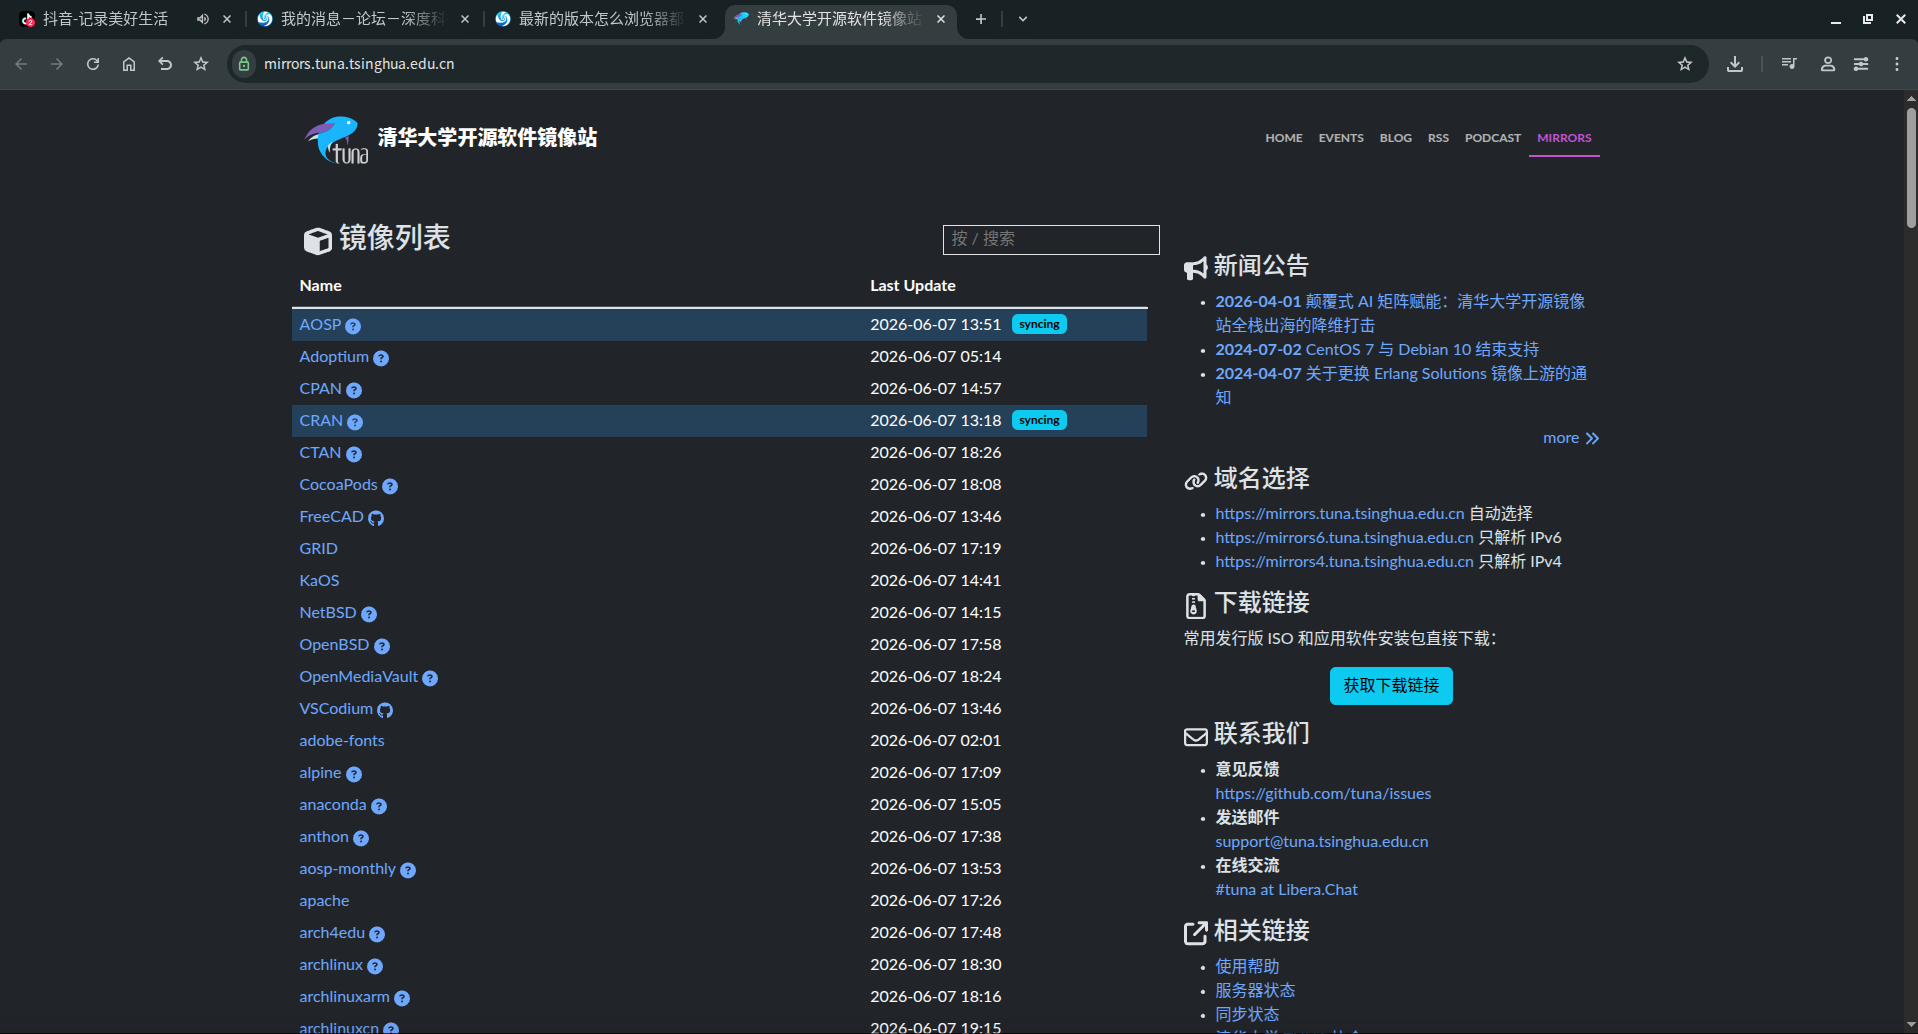Open the Adoptium mirror link
The width and height of the screenshot is (1918, 1034).
tap(334, 357)
